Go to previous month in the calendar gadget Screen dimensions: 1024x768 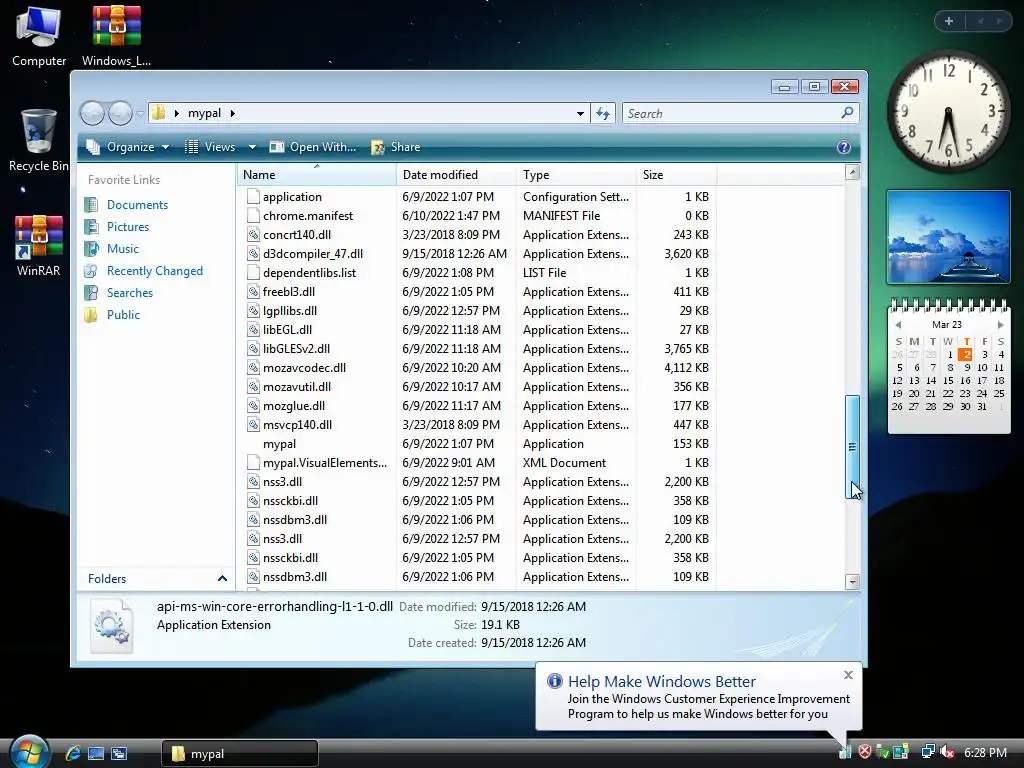[899, 325]
